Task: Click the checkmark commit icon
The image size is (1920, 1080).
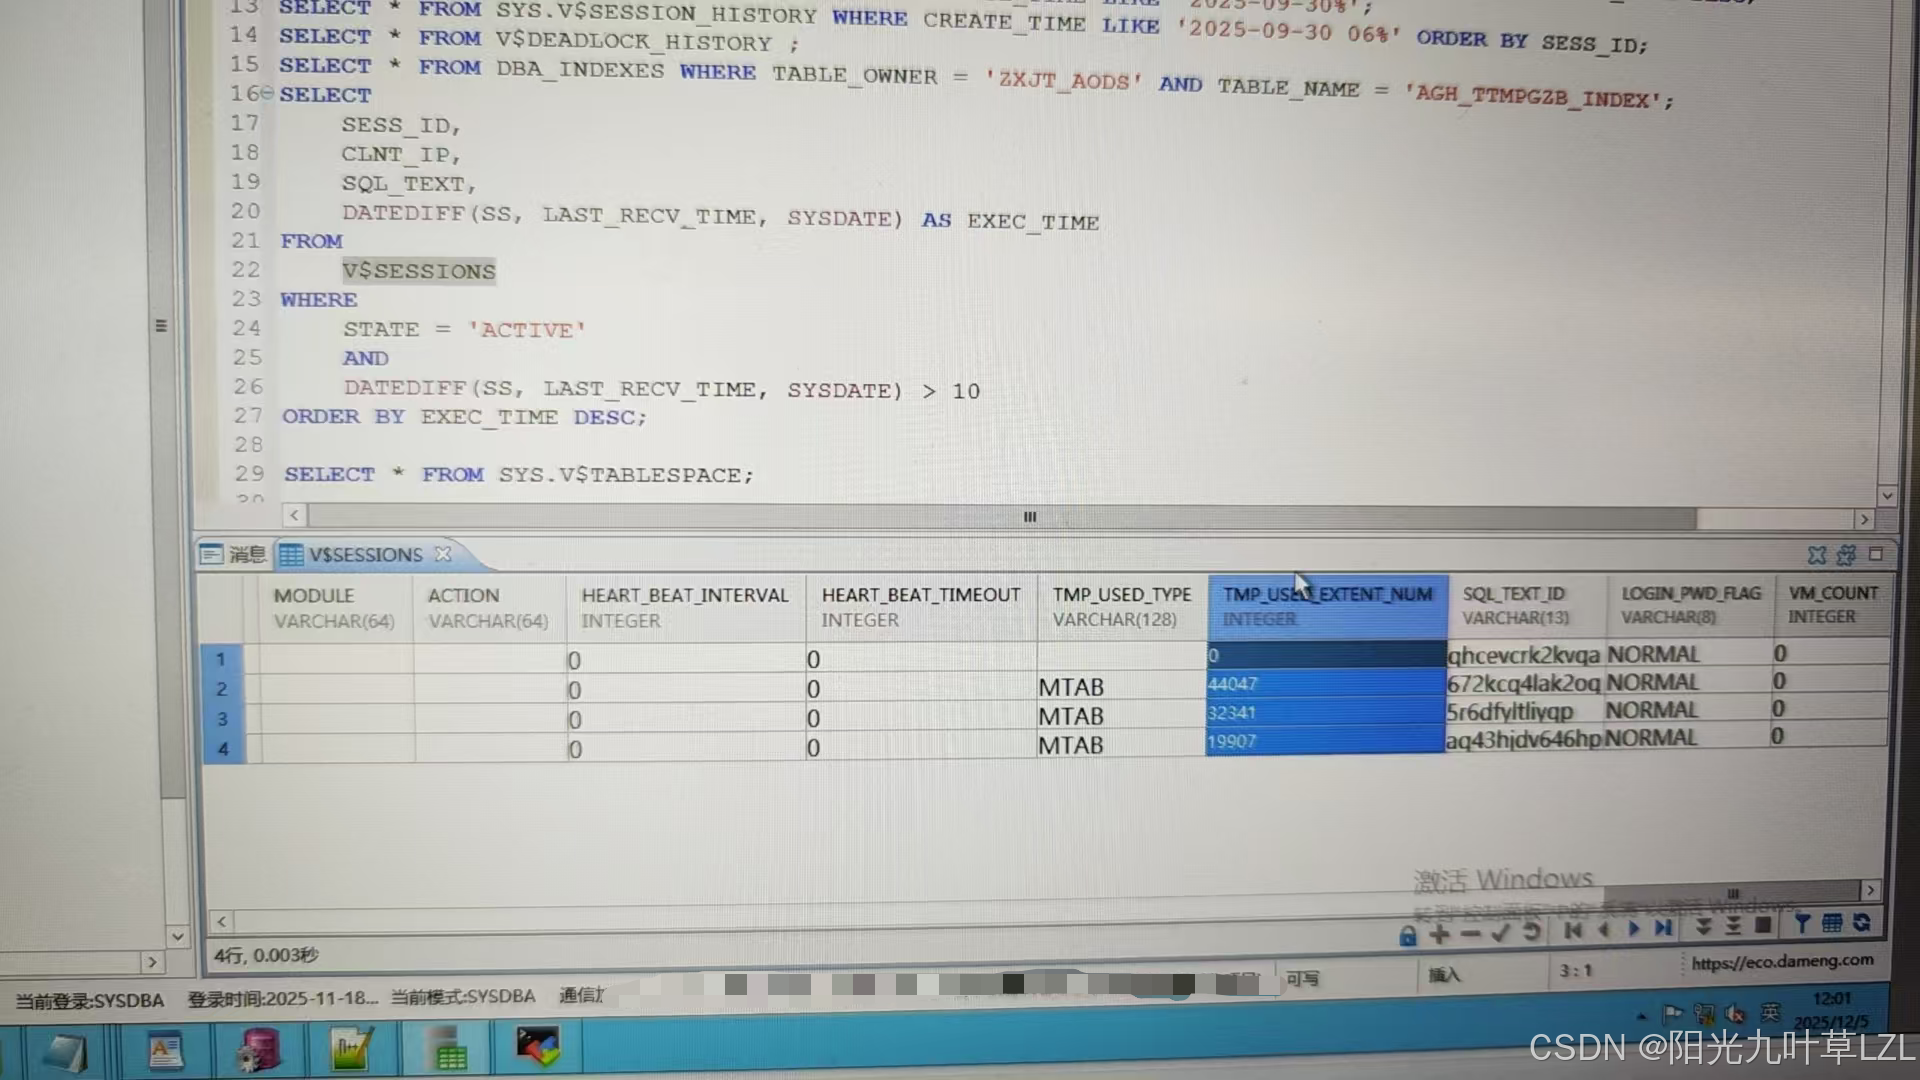Action: point(1500,933)
